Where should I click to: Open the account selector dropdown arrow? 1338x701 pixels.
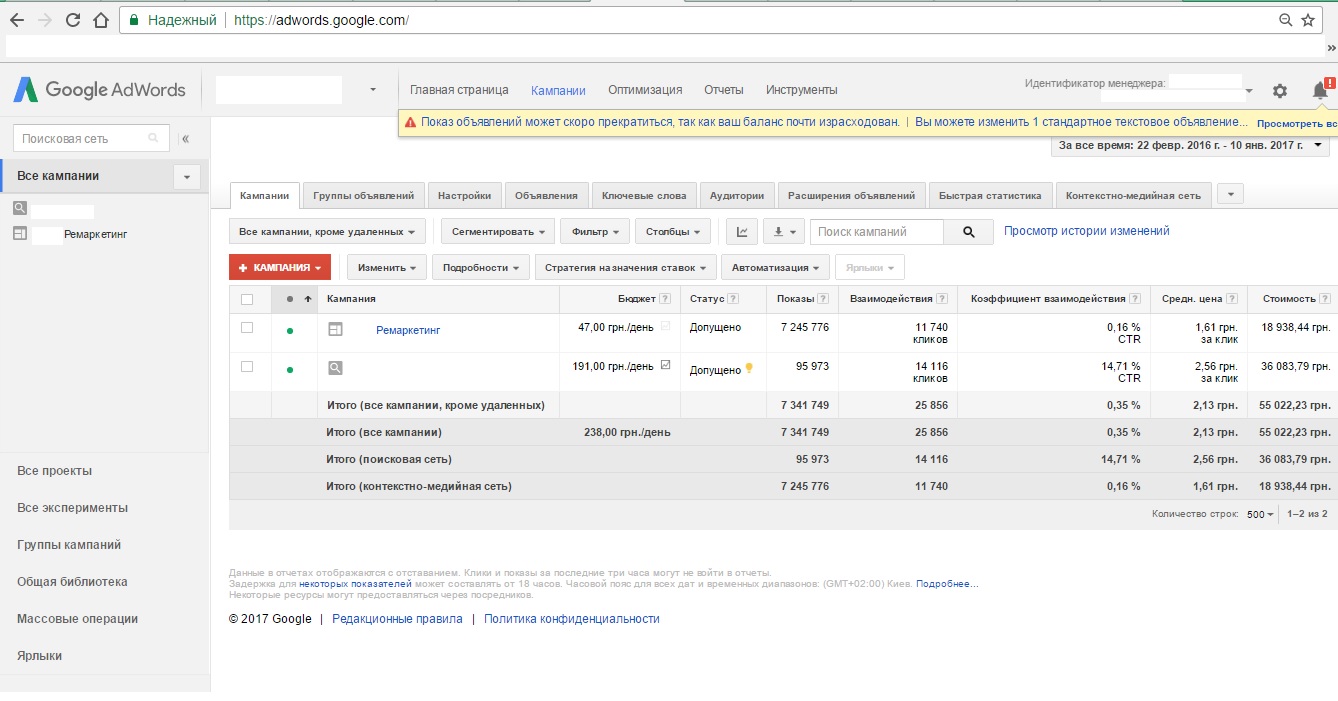pos(373,90)
